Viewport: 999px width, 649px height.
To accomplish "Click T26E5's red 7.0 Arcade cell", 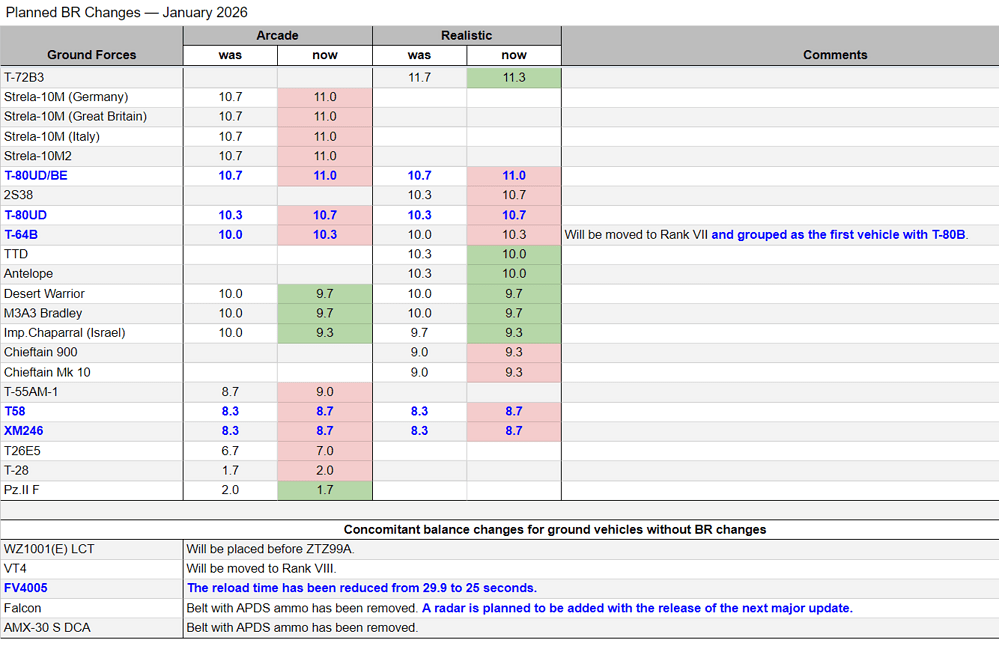I will pos(325,451).
